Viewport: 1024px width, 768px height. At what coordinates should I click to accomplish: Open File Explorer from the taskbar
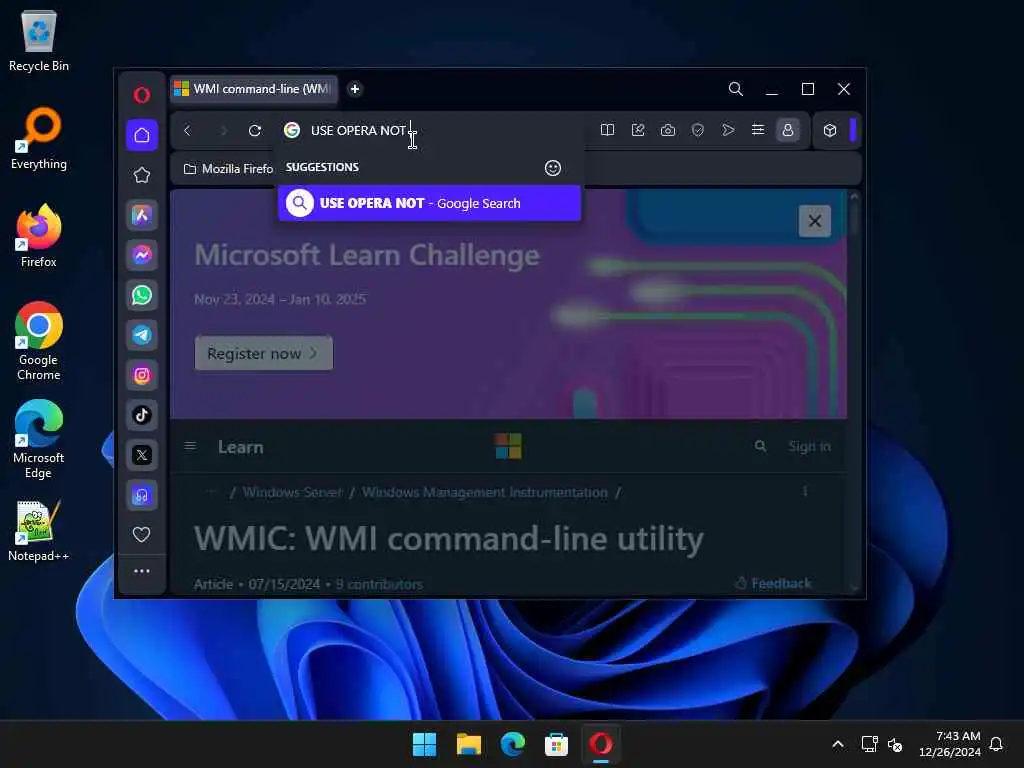[469, 744]
